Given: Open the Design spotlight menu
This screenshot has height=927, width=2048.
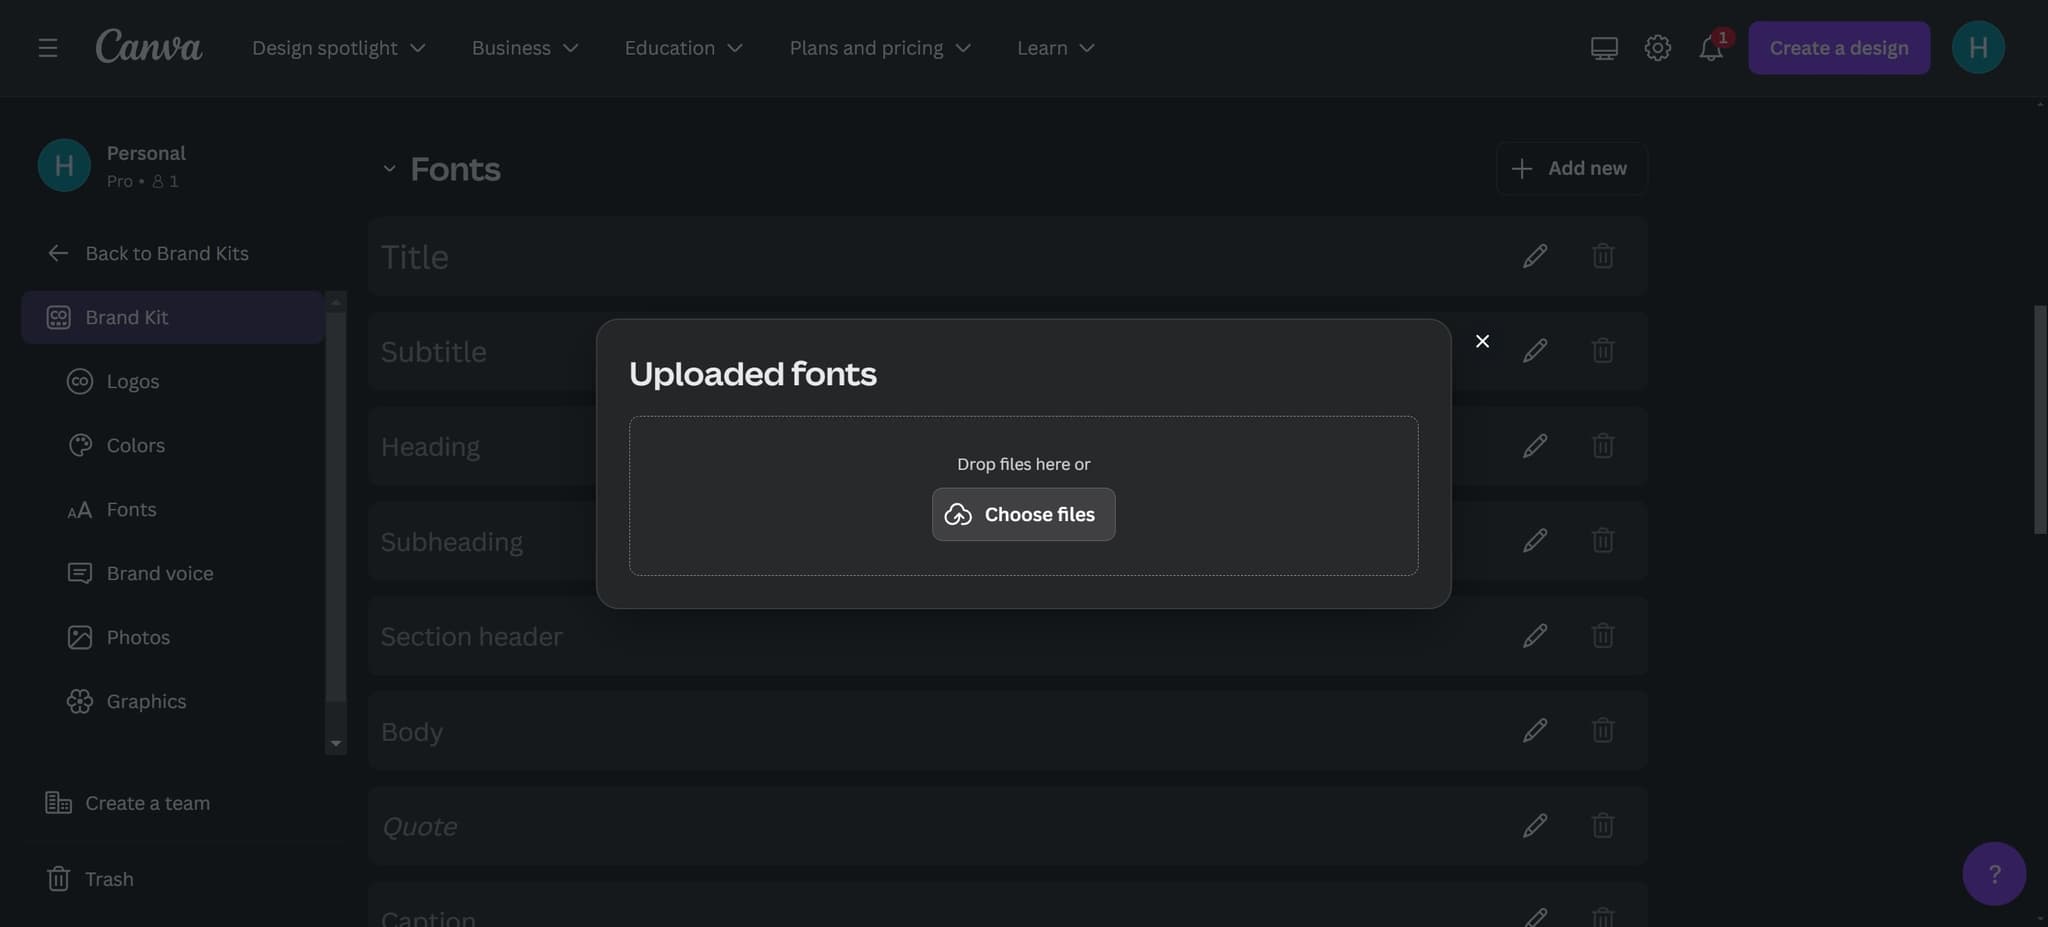Looking at the screenshot, I should pyautogui.click(x=338, y=47).
